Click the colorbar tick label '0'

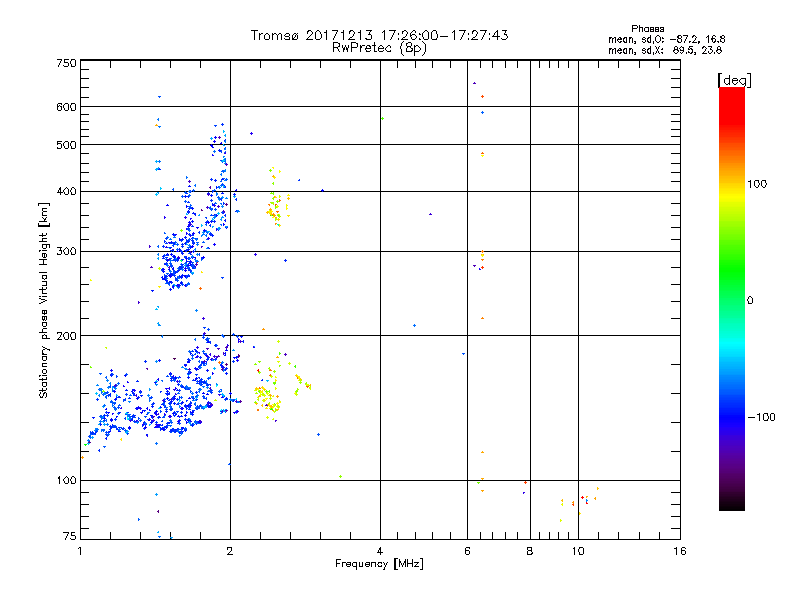click(x=750, y=301)
